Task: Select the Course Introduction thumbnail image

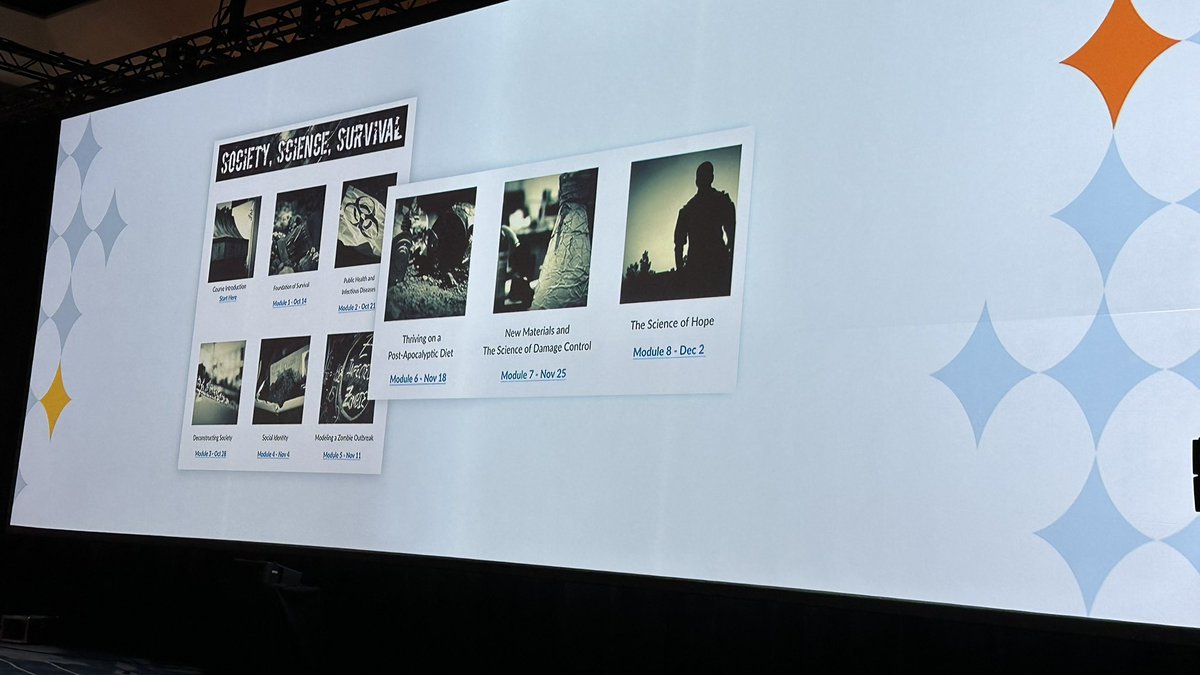Action: click(235, 238)
